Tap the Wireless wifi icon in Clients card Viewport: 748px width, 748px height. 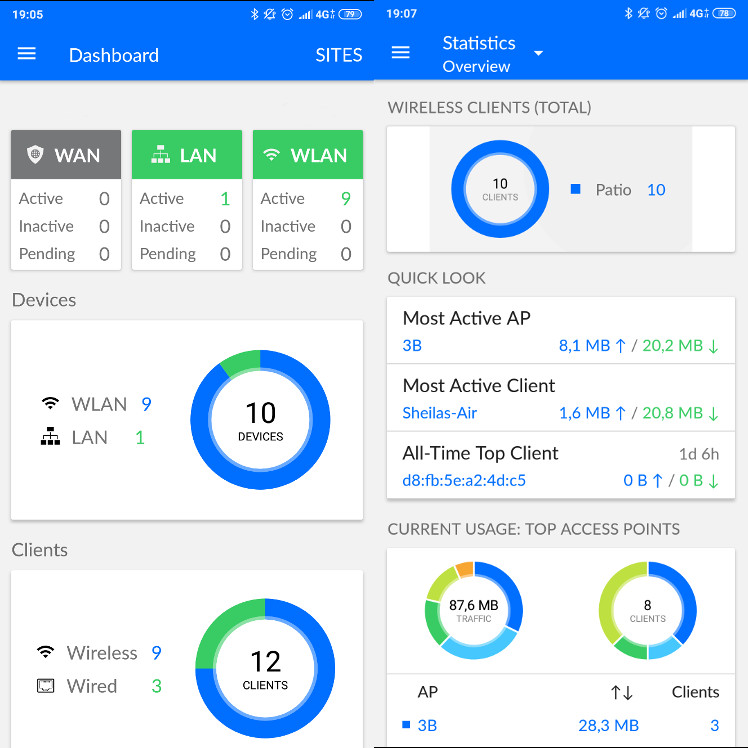coord(45,653)
